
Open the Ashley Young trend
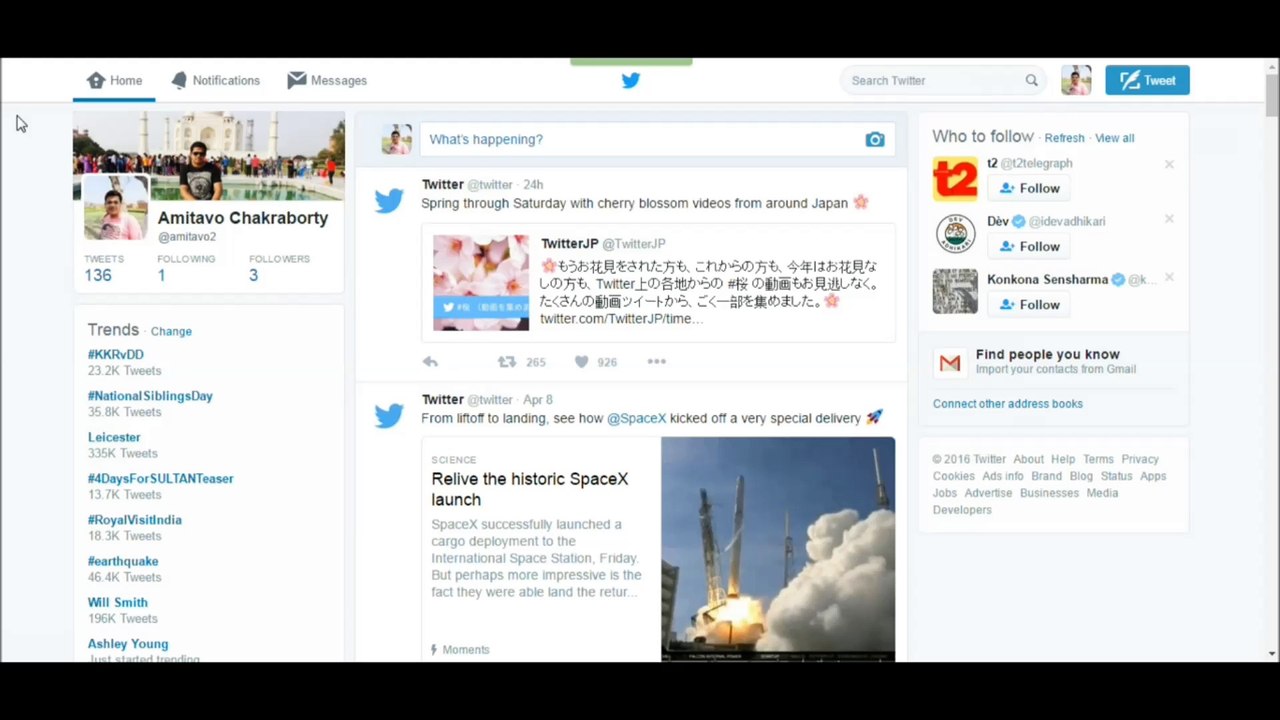(x=128, y=644)
